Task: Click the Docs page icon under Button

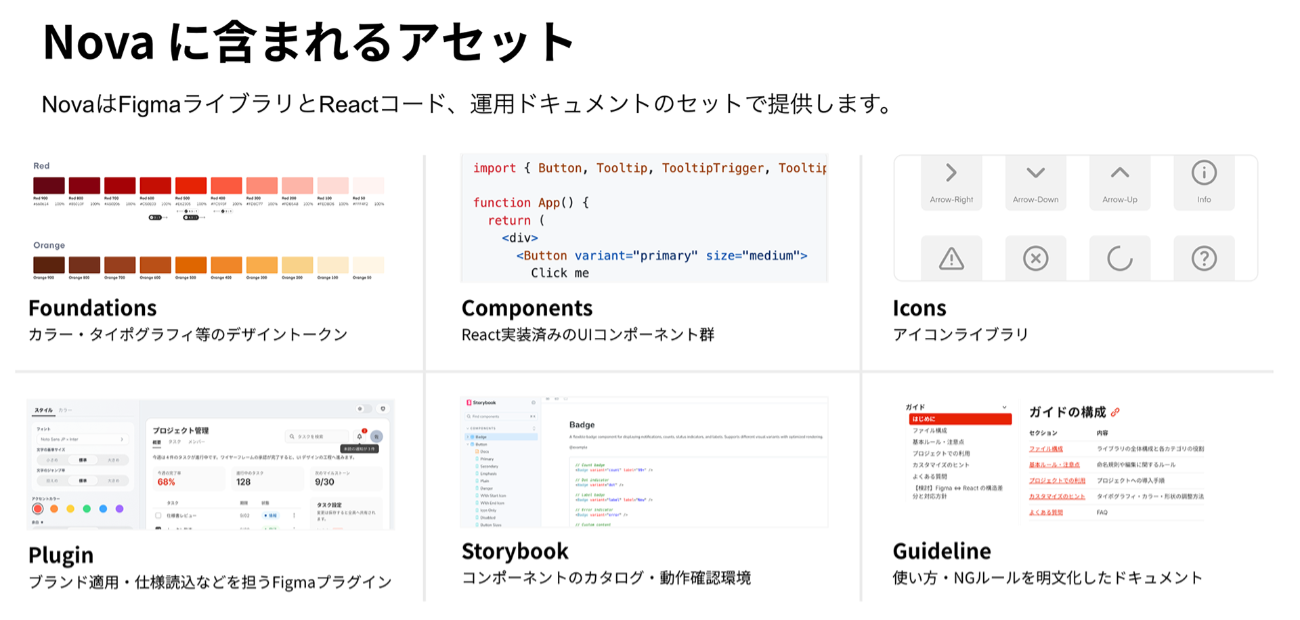Action: coord(477,451)
